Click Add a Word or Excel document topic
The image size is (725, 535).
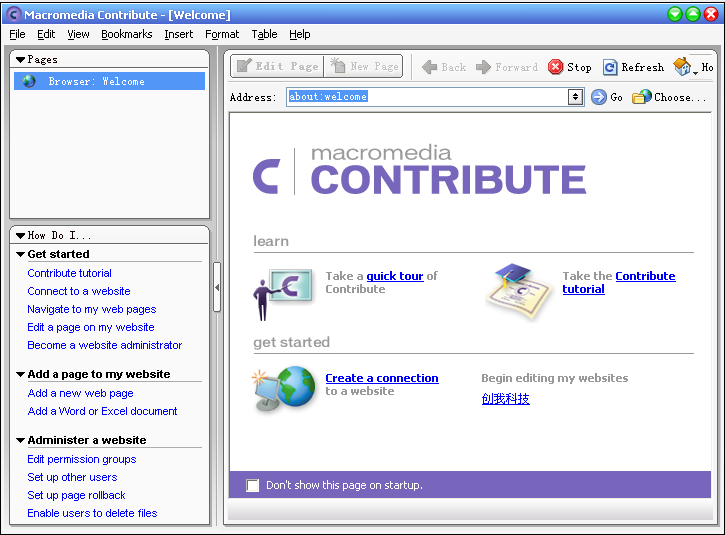pos(102,412)
